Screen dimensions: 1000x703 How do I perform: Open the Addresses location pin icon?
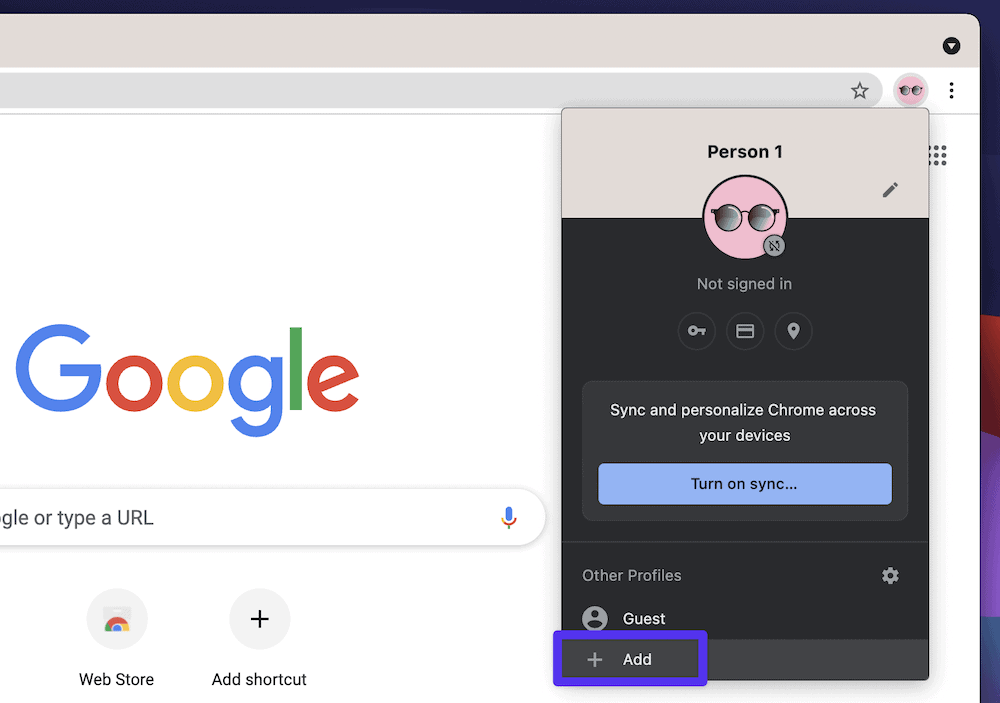tap(793, 331)
